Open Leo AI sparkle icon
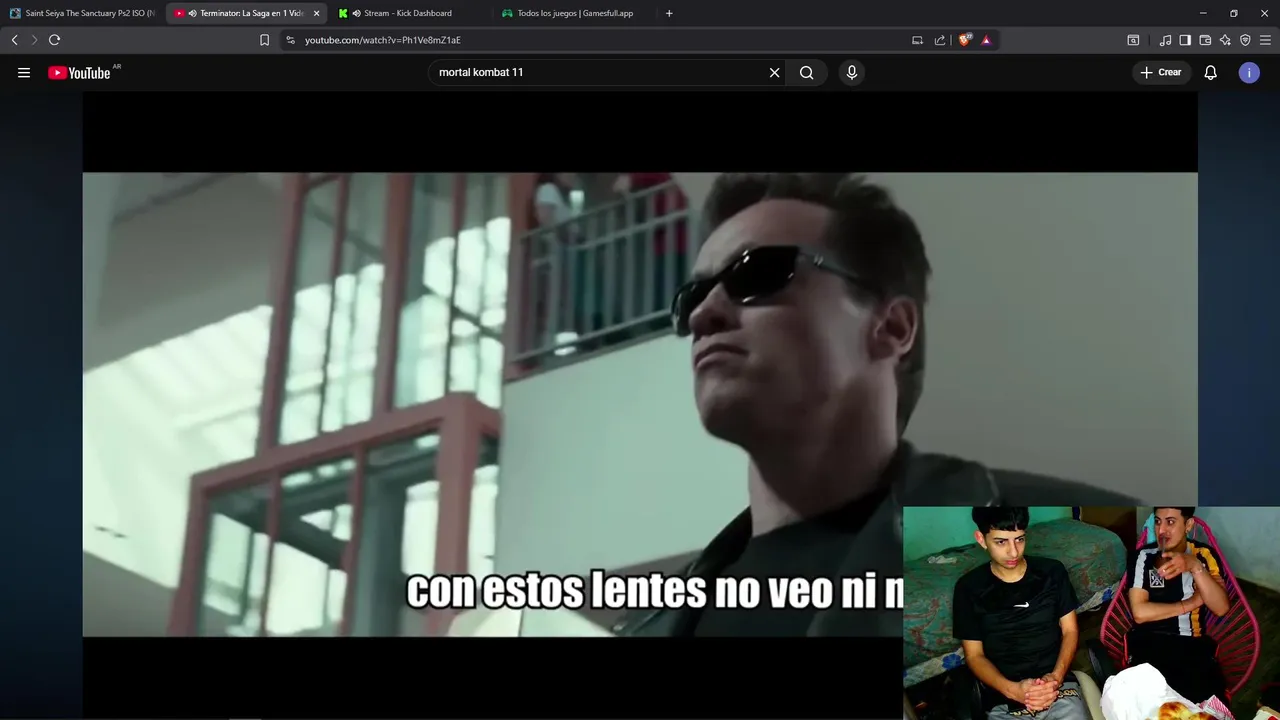1280x720 pixels. tap(1225, 40)
